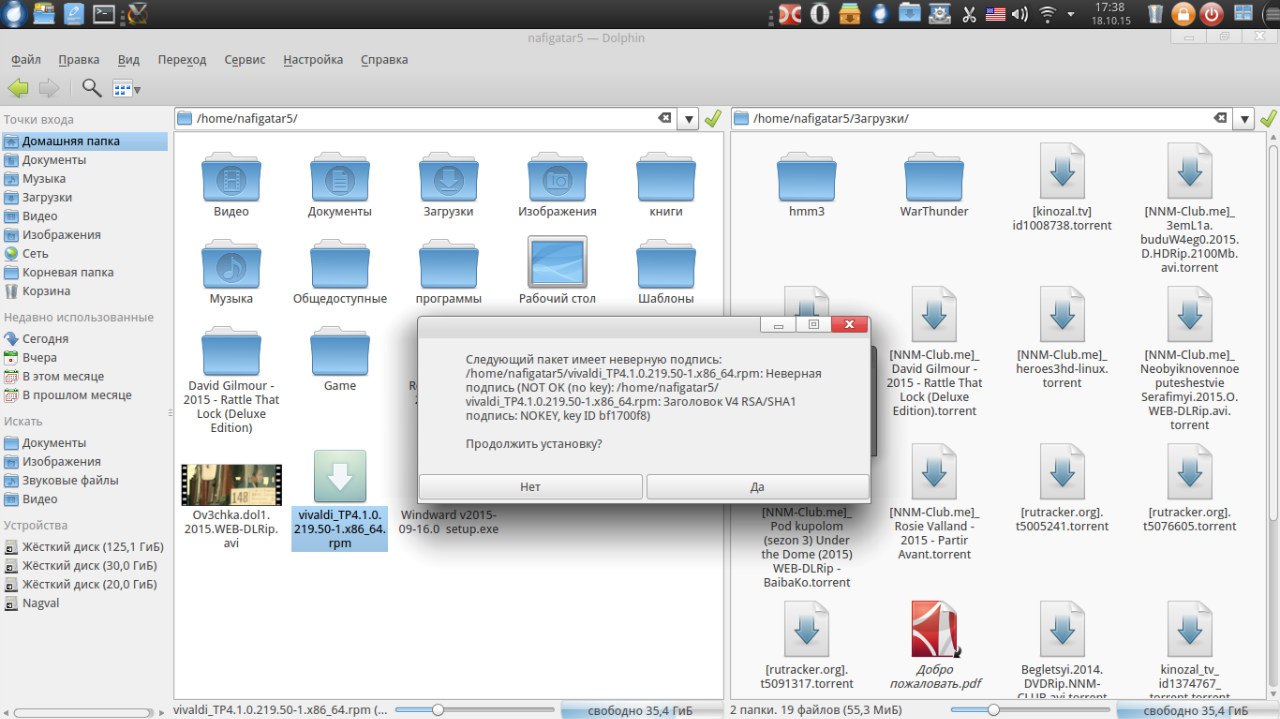The height and width of the screenshot is (719, 1280).
Task: Select the Общедоступные folder
Action: point(340,265)
